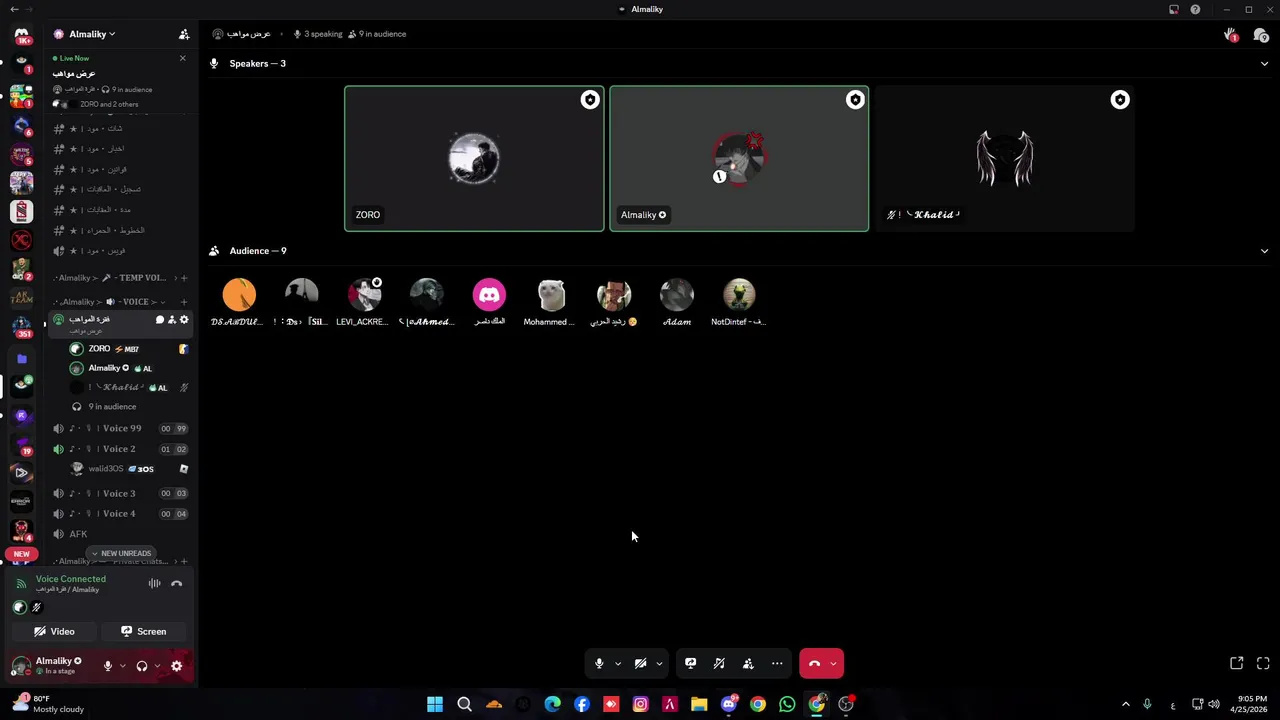1280x720 pixels.
Task: Select Almaliky speaker tile
Action: coord(739,159)
